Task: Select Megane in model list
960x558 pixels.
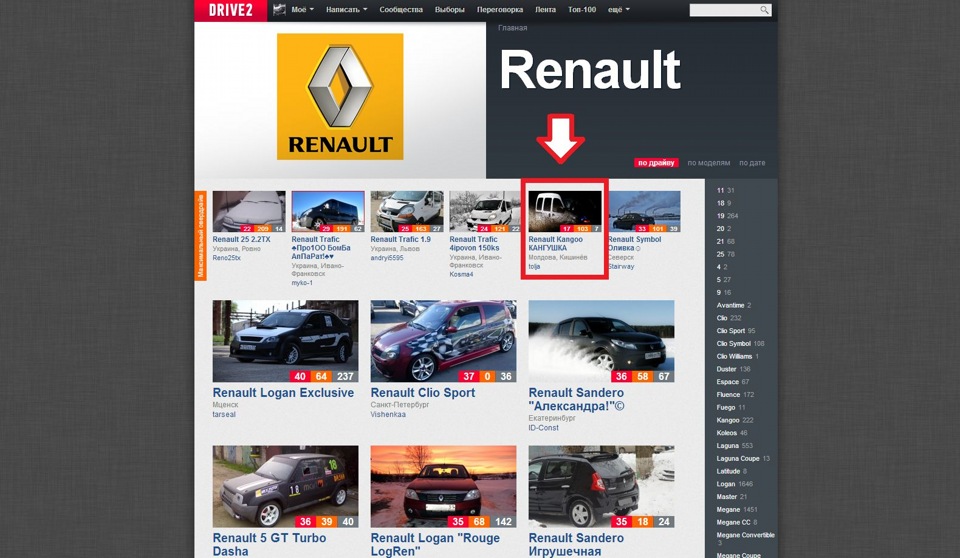Action: tap(729, 510)
